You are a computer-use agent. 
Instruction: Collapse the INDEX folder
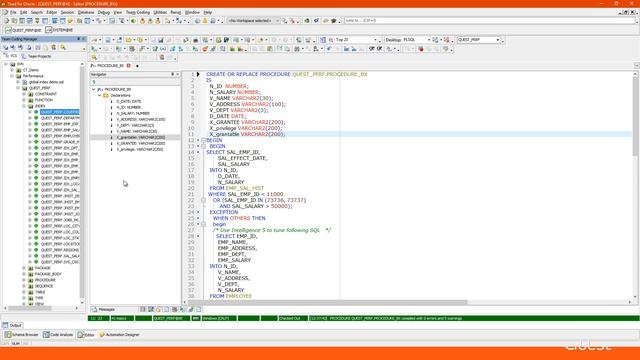point(24,106)
